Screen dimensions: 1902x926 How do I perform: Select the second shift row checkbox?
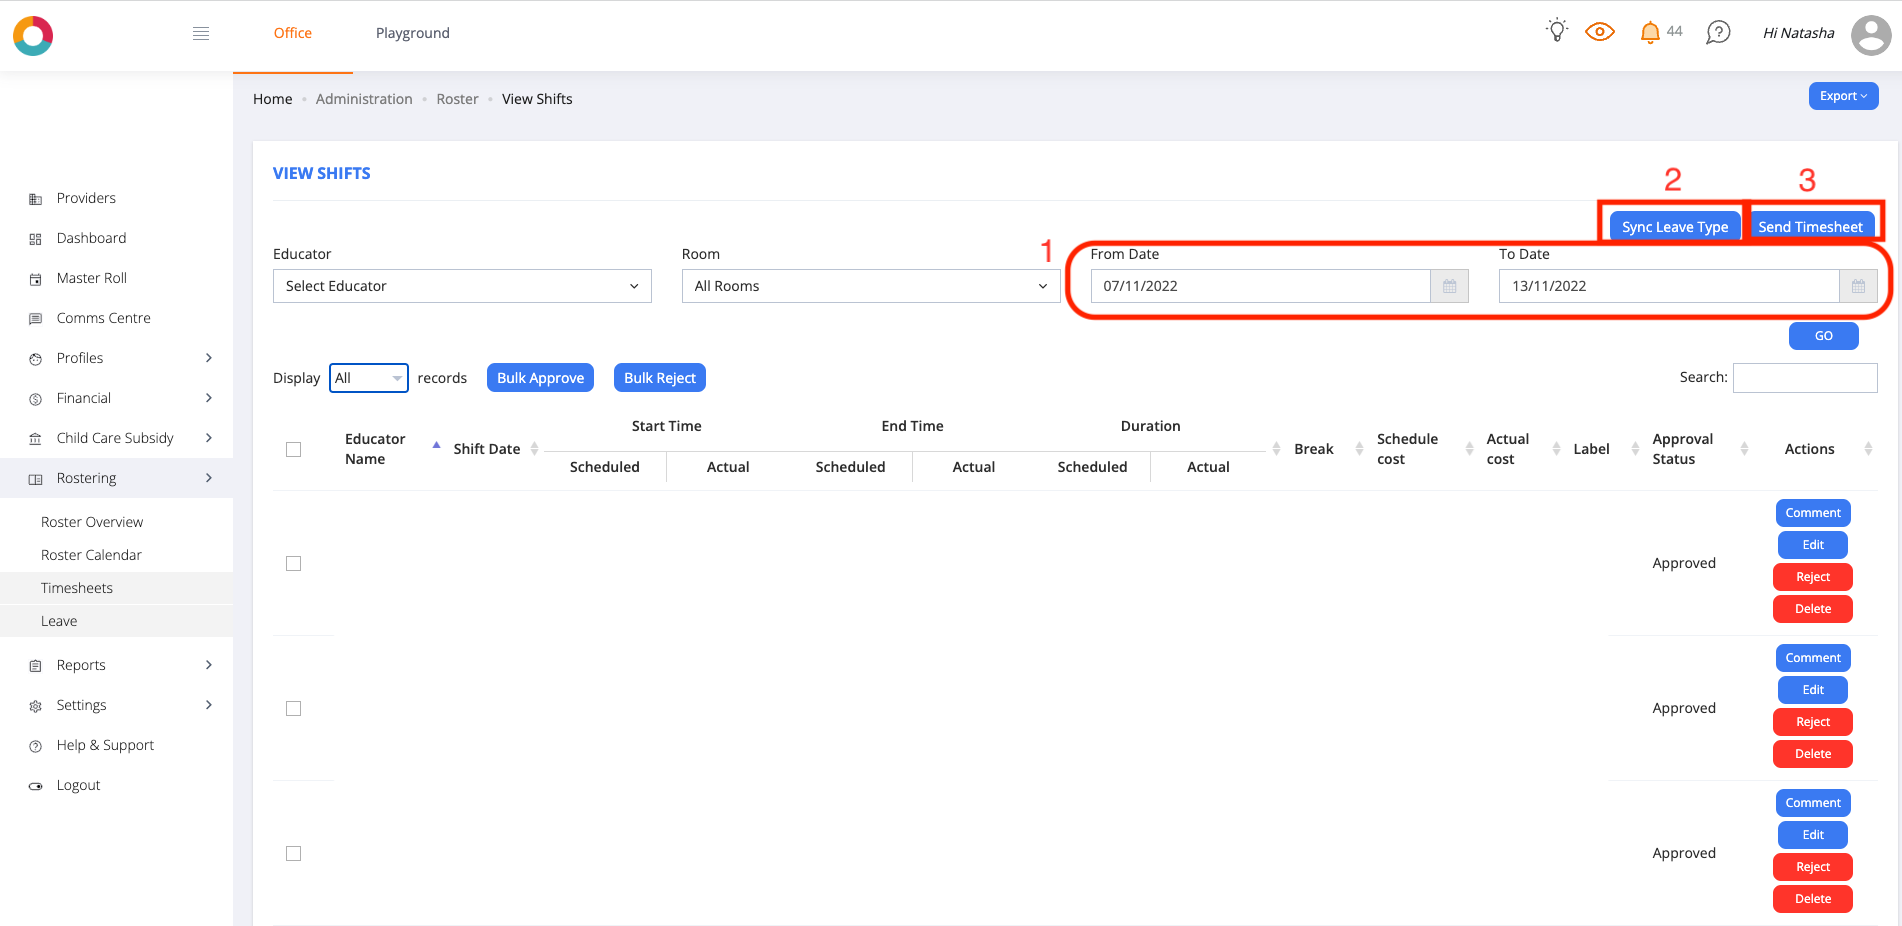tap(294, 709)
